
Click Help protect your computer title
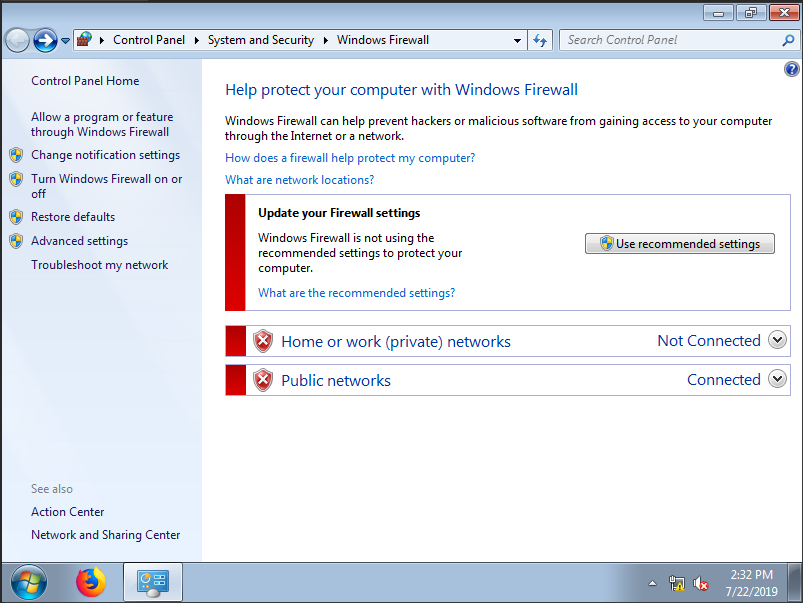[x=402, y=90]
